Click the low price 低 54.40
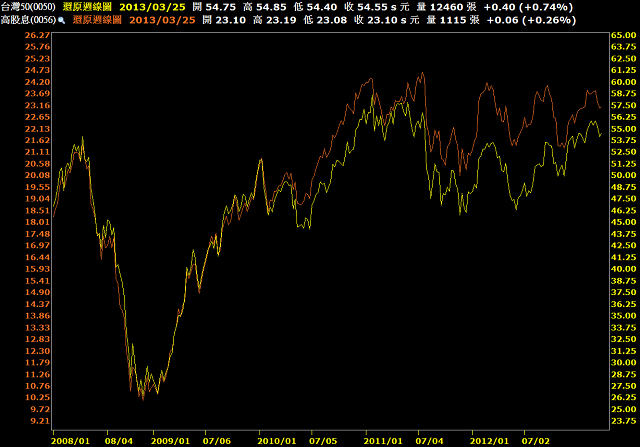 [315, 7]
